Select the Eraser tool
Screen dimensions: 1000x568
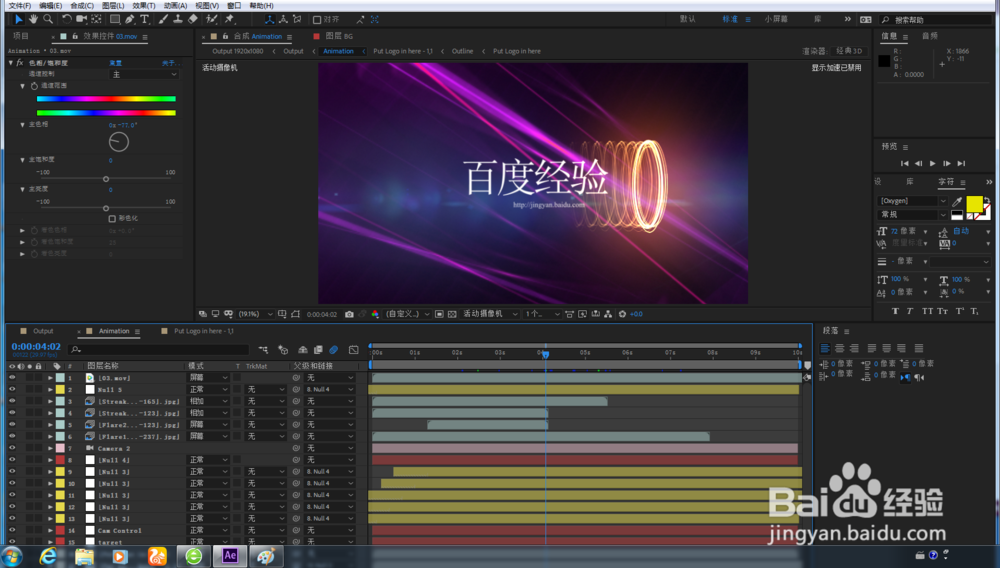(193, 19)
